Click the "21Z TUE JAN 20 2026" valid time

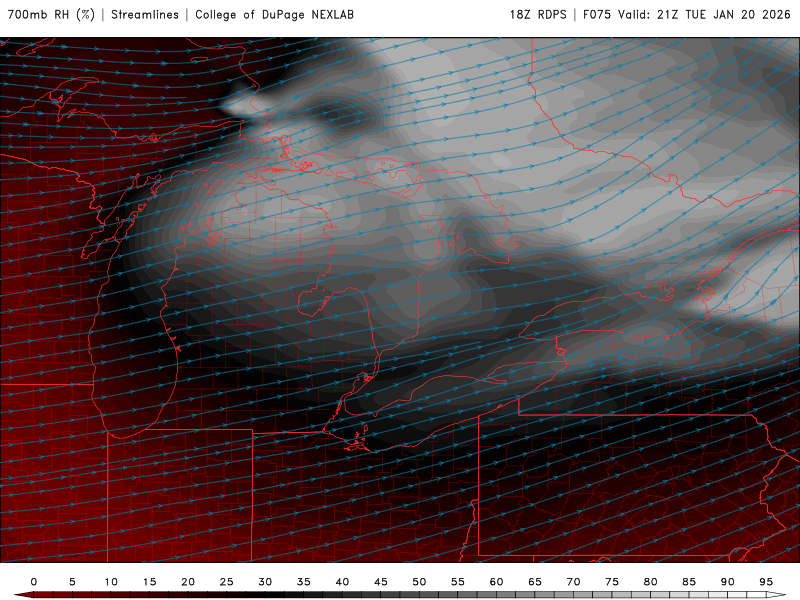tap(723, 14)
